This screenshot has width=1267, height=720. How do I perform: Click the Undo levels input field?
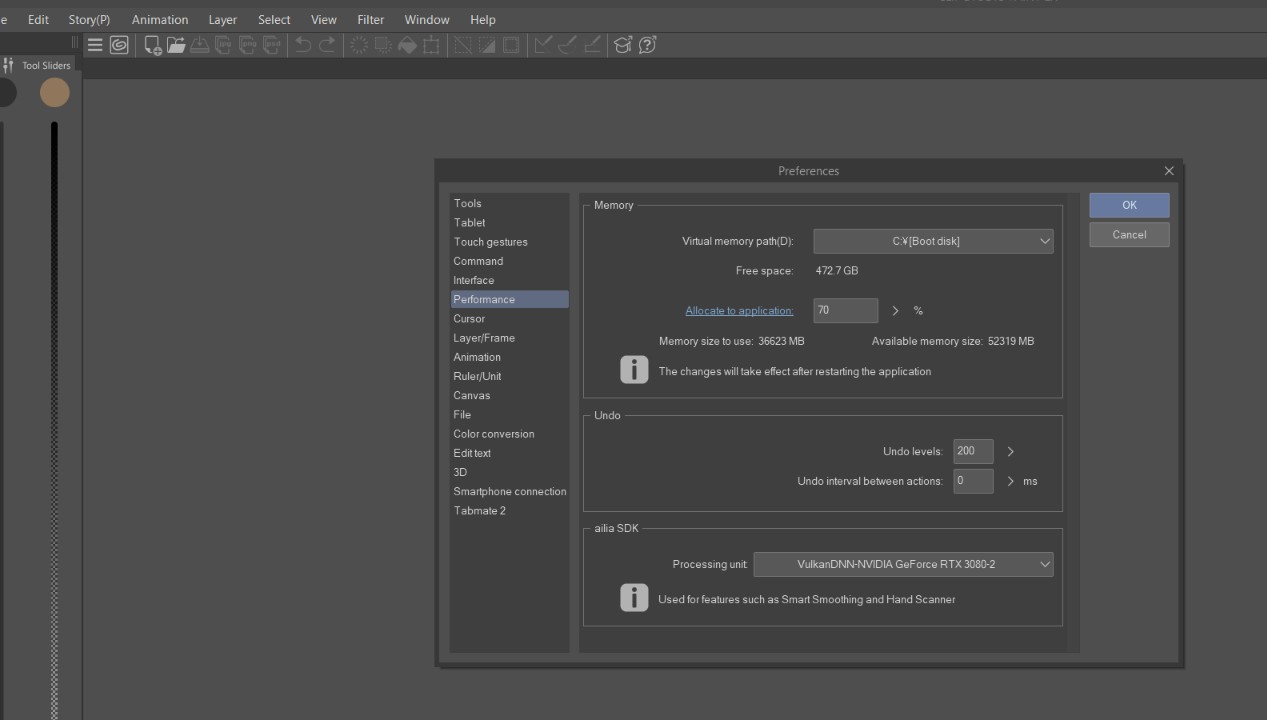click(x=973, y=451)
